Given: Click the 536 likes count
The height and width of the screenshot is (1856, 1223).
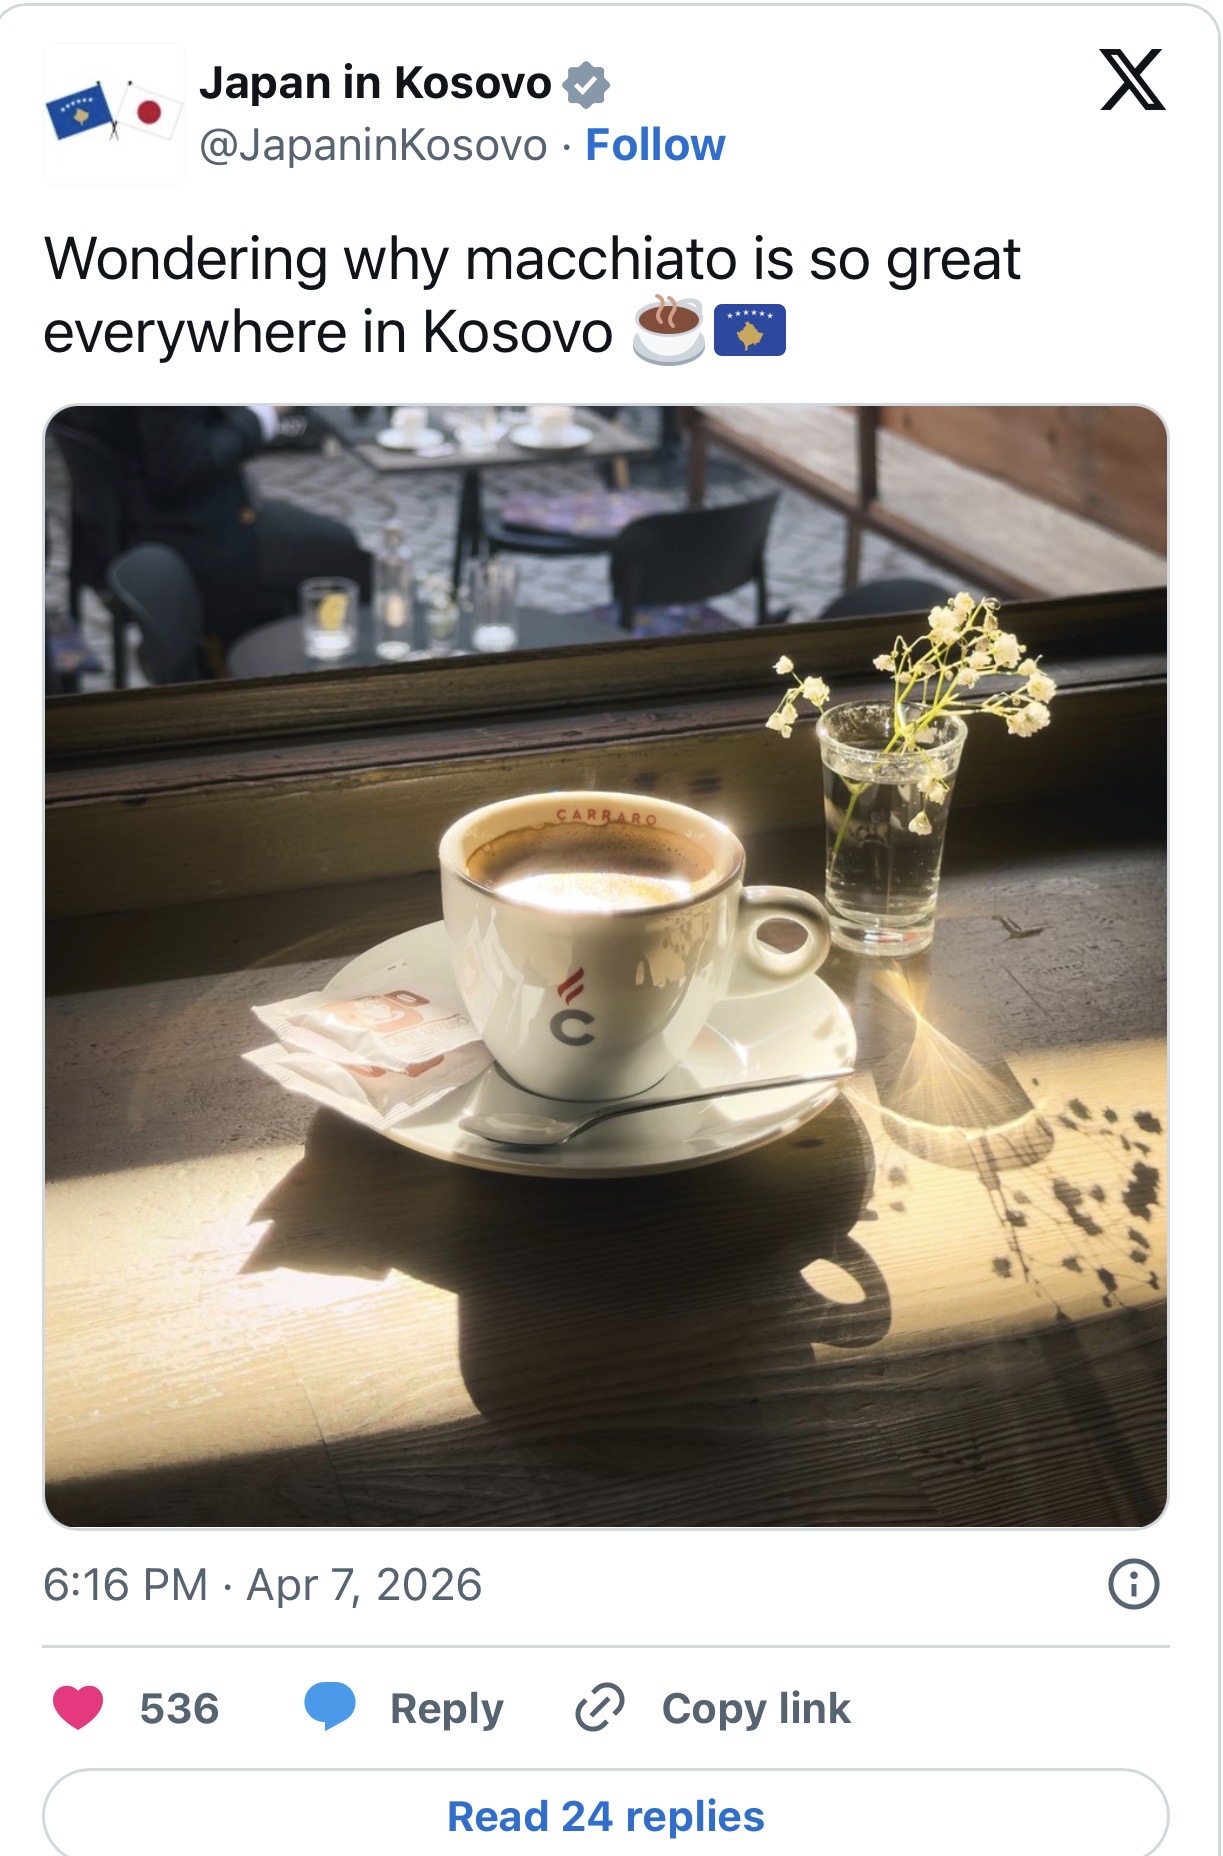Looking at the screenshot, I should pos(179,1708).
